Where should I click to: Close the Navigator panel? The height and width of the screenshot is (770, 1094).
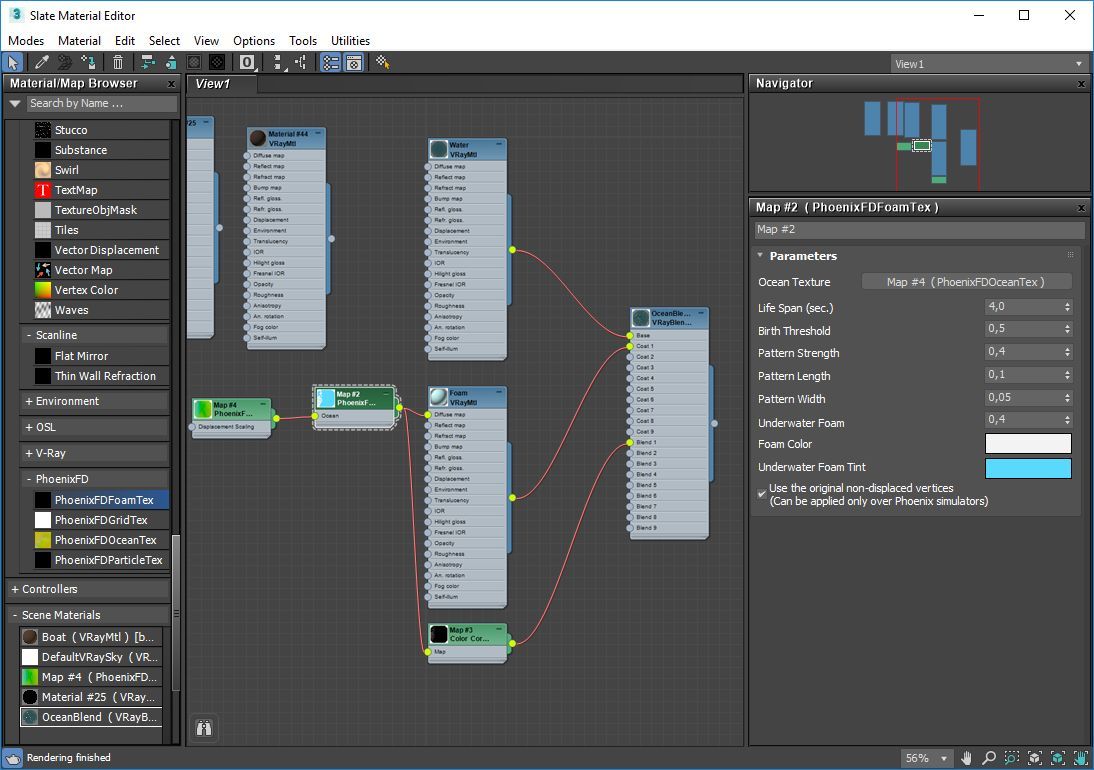pos(1081,84)
